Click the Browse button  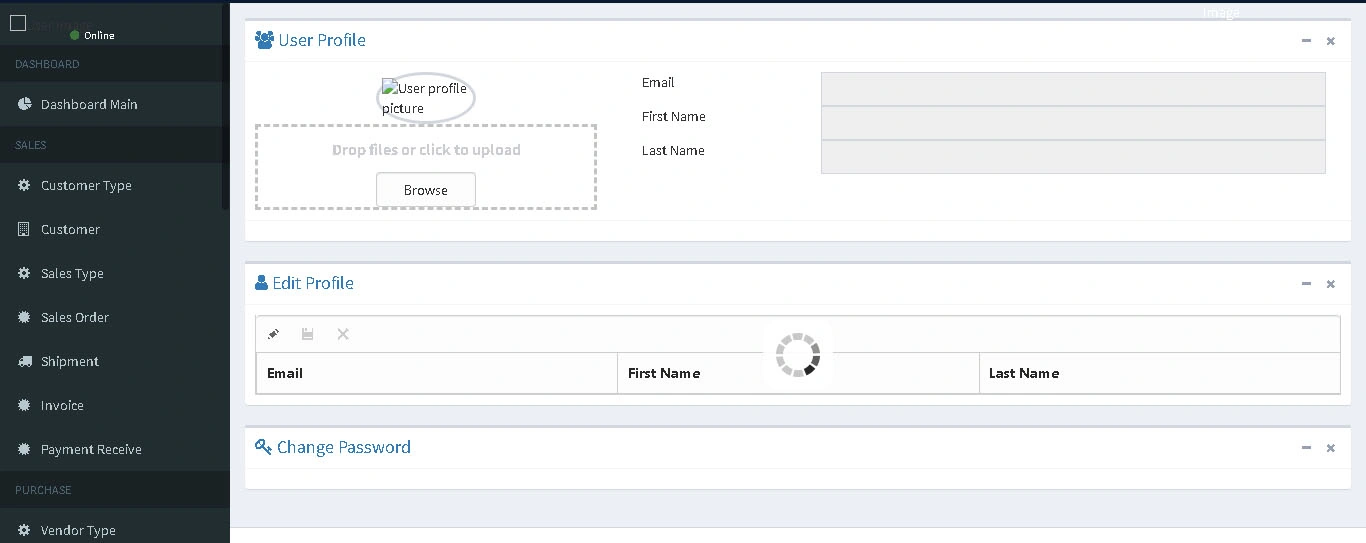(x=426, y=190)
